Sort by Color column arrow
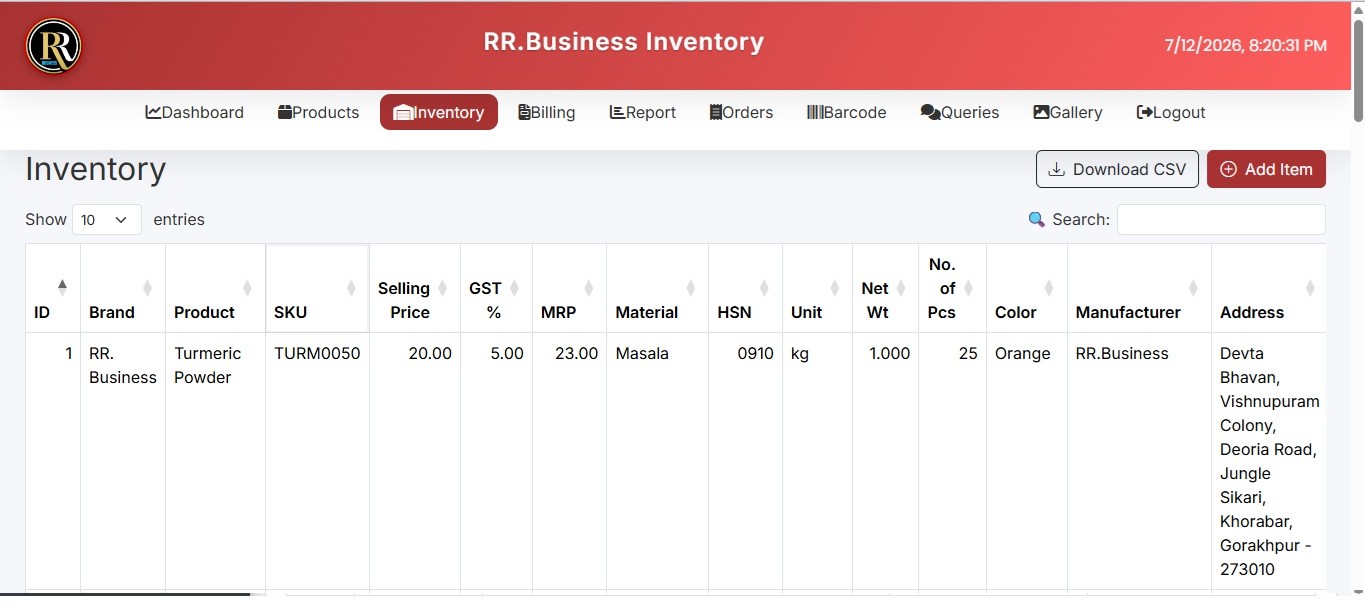The width and height of the screenshot is (1365, 613). point(1050,288)
